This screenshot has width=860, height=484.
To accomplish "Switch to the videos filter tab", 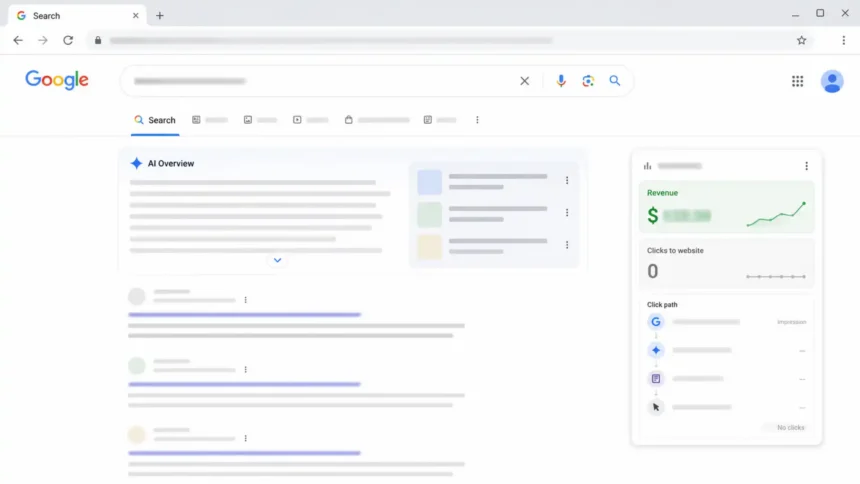I will coord(310,120).
